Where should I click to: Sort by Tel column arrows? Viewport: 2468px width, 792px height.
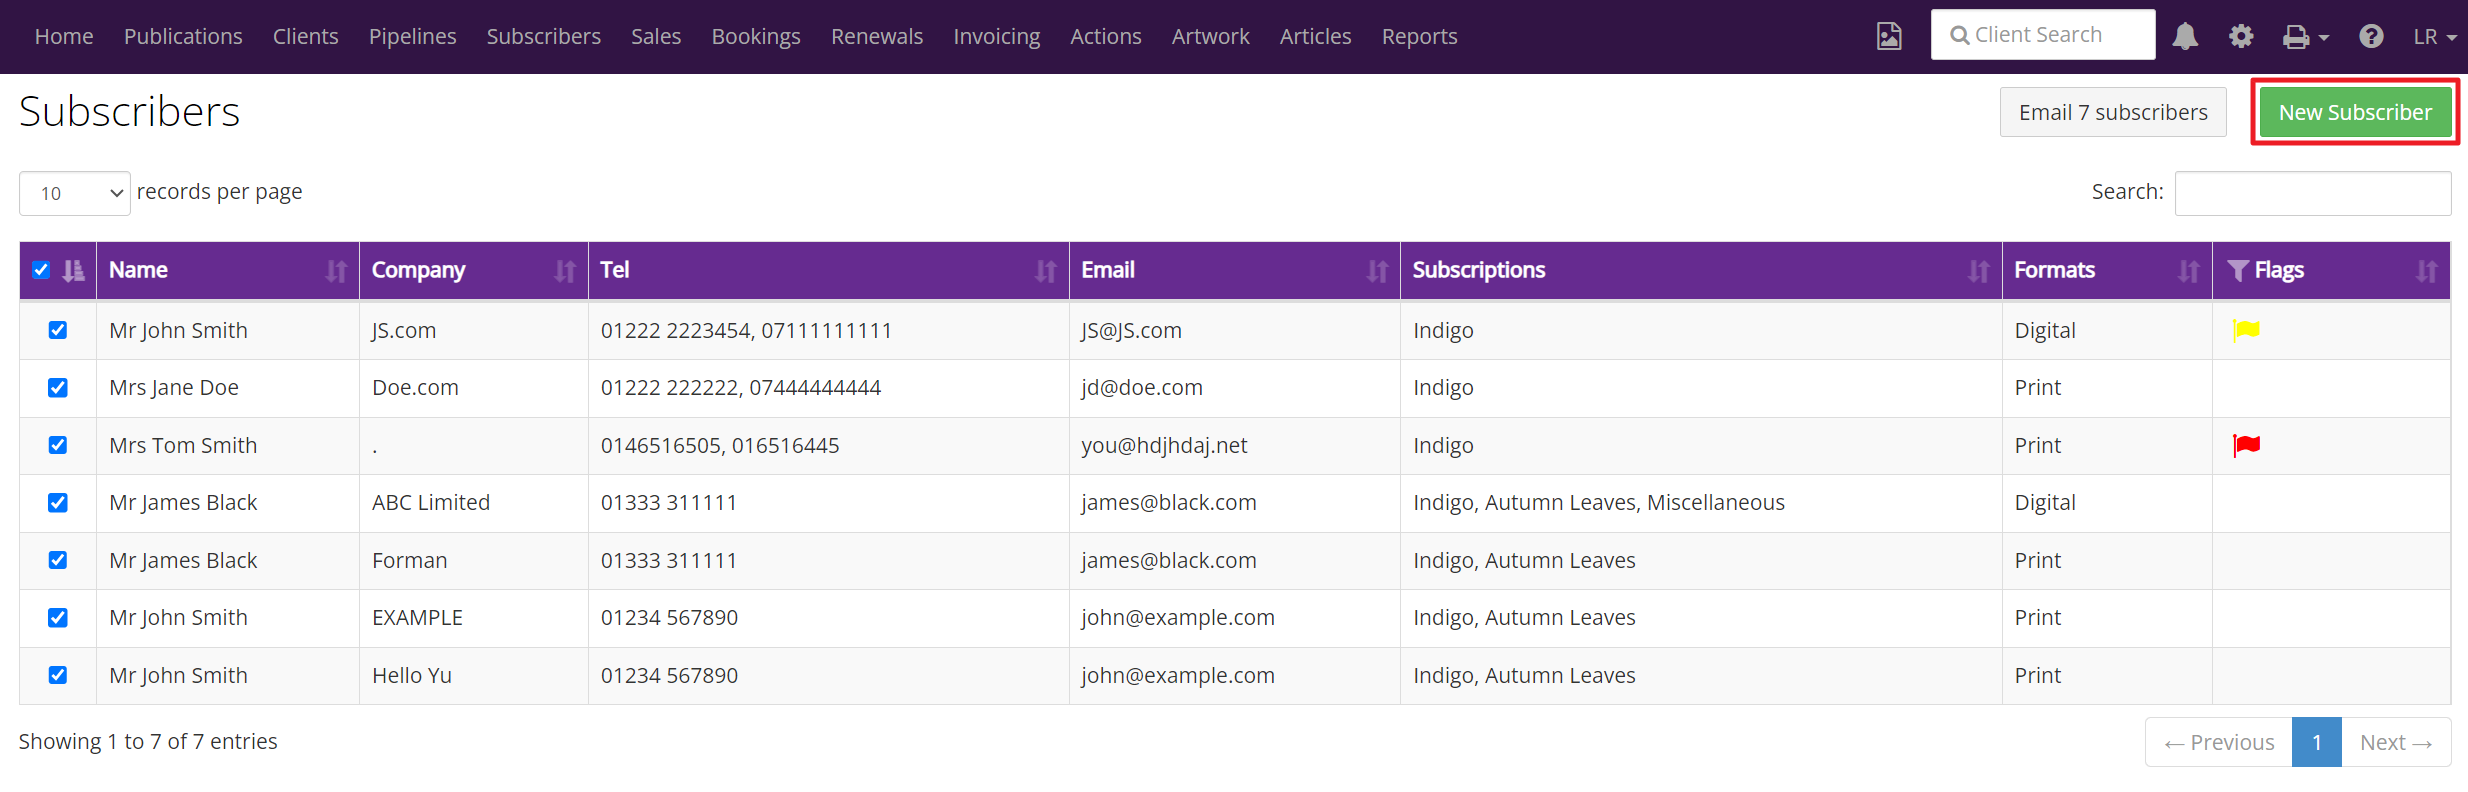click(x=1046, y=271)
